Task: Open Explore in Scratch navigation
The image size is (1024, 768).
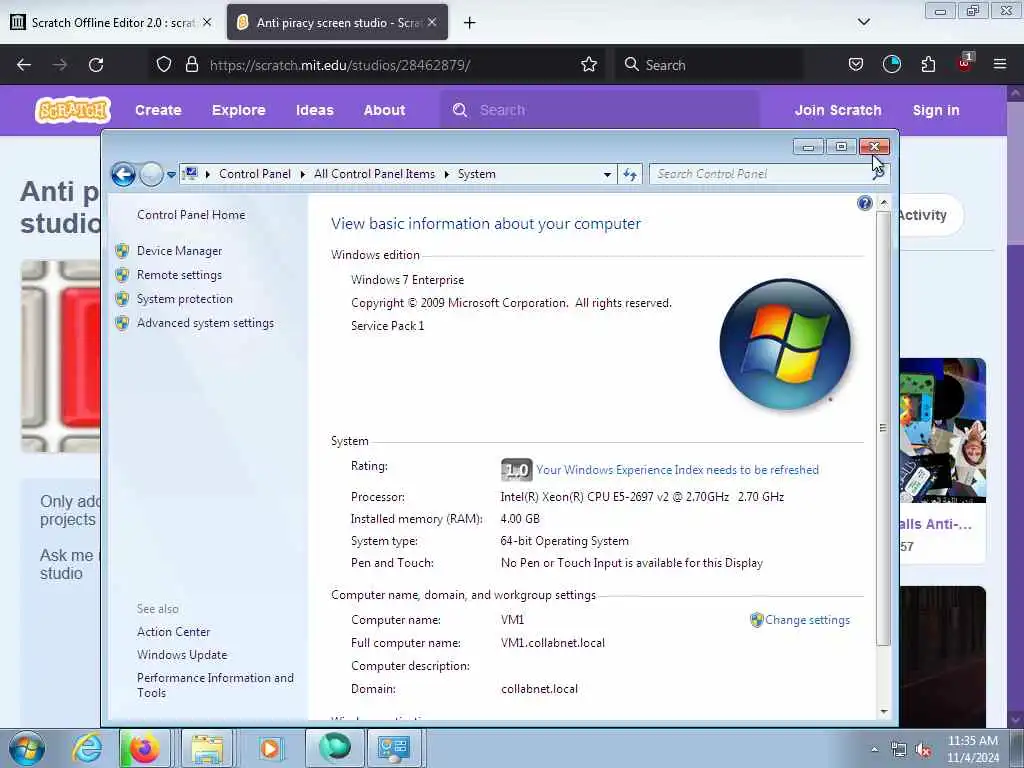Action: pyautogui.click(x=238, y=110)
